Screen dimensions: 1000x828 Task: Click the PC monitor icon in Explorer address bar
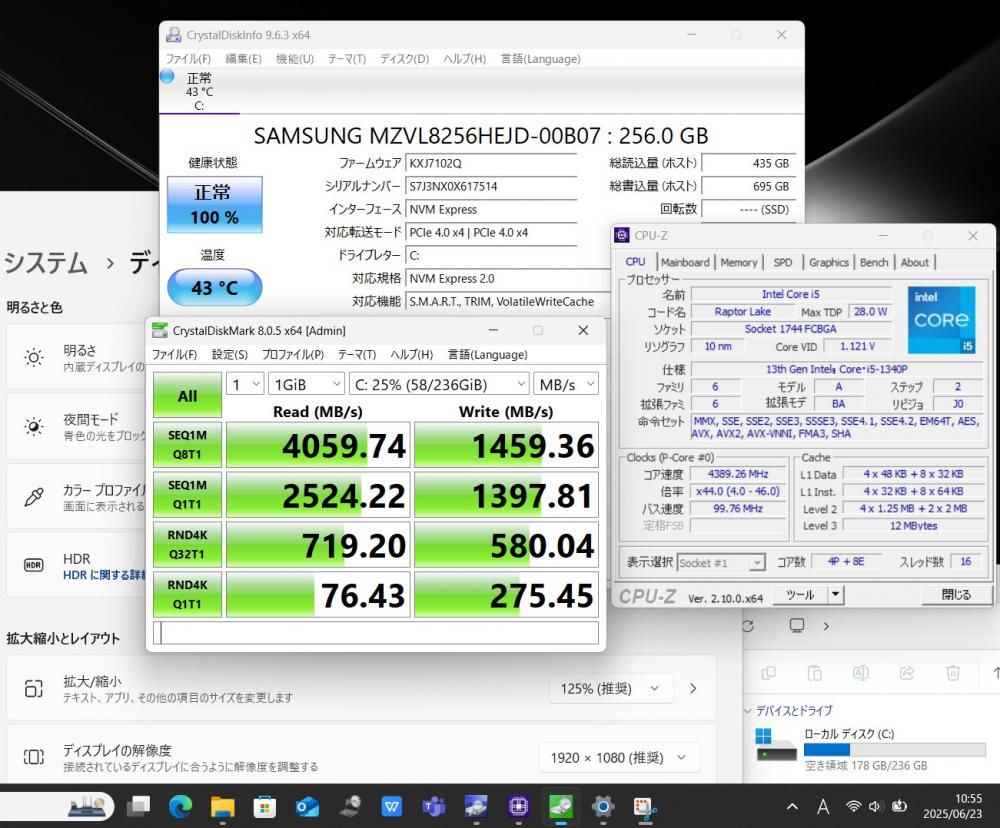click(x=797, y=625)
